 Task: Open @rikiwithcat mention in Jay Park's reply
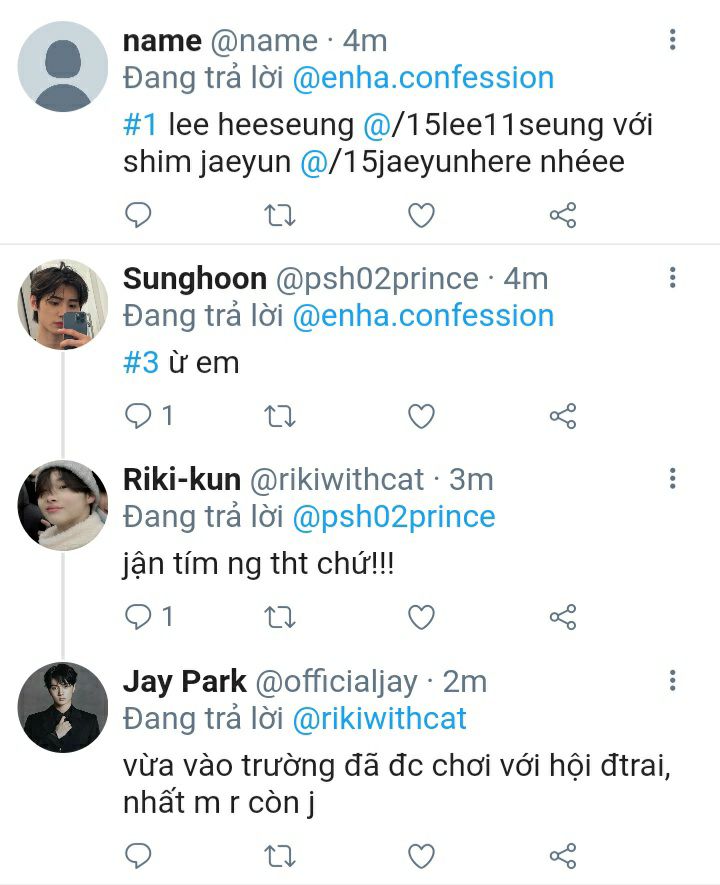coord(379,718)
